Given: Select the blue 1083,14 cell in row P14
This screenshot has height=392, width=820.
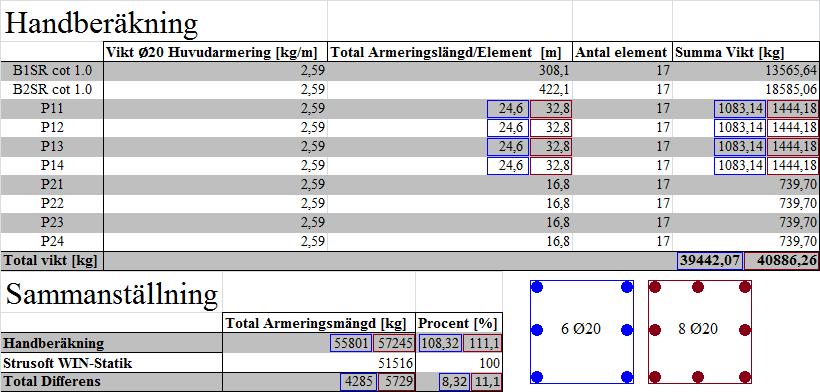Looking at the screenshot, I should [740, 166].
